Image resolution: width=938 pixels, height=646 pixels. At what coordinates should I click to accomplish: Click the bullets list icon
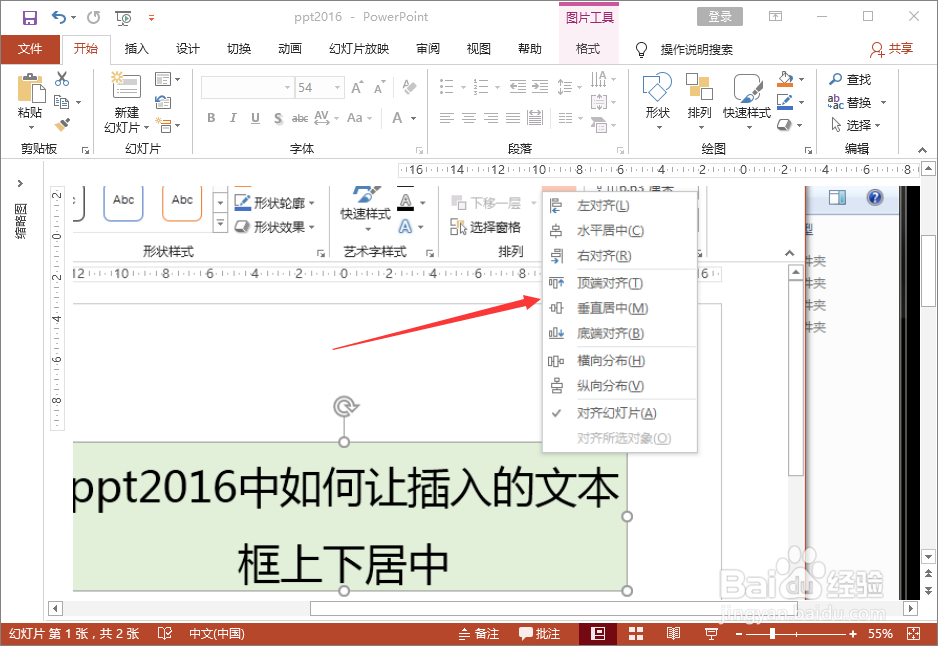tap(447, 87)
